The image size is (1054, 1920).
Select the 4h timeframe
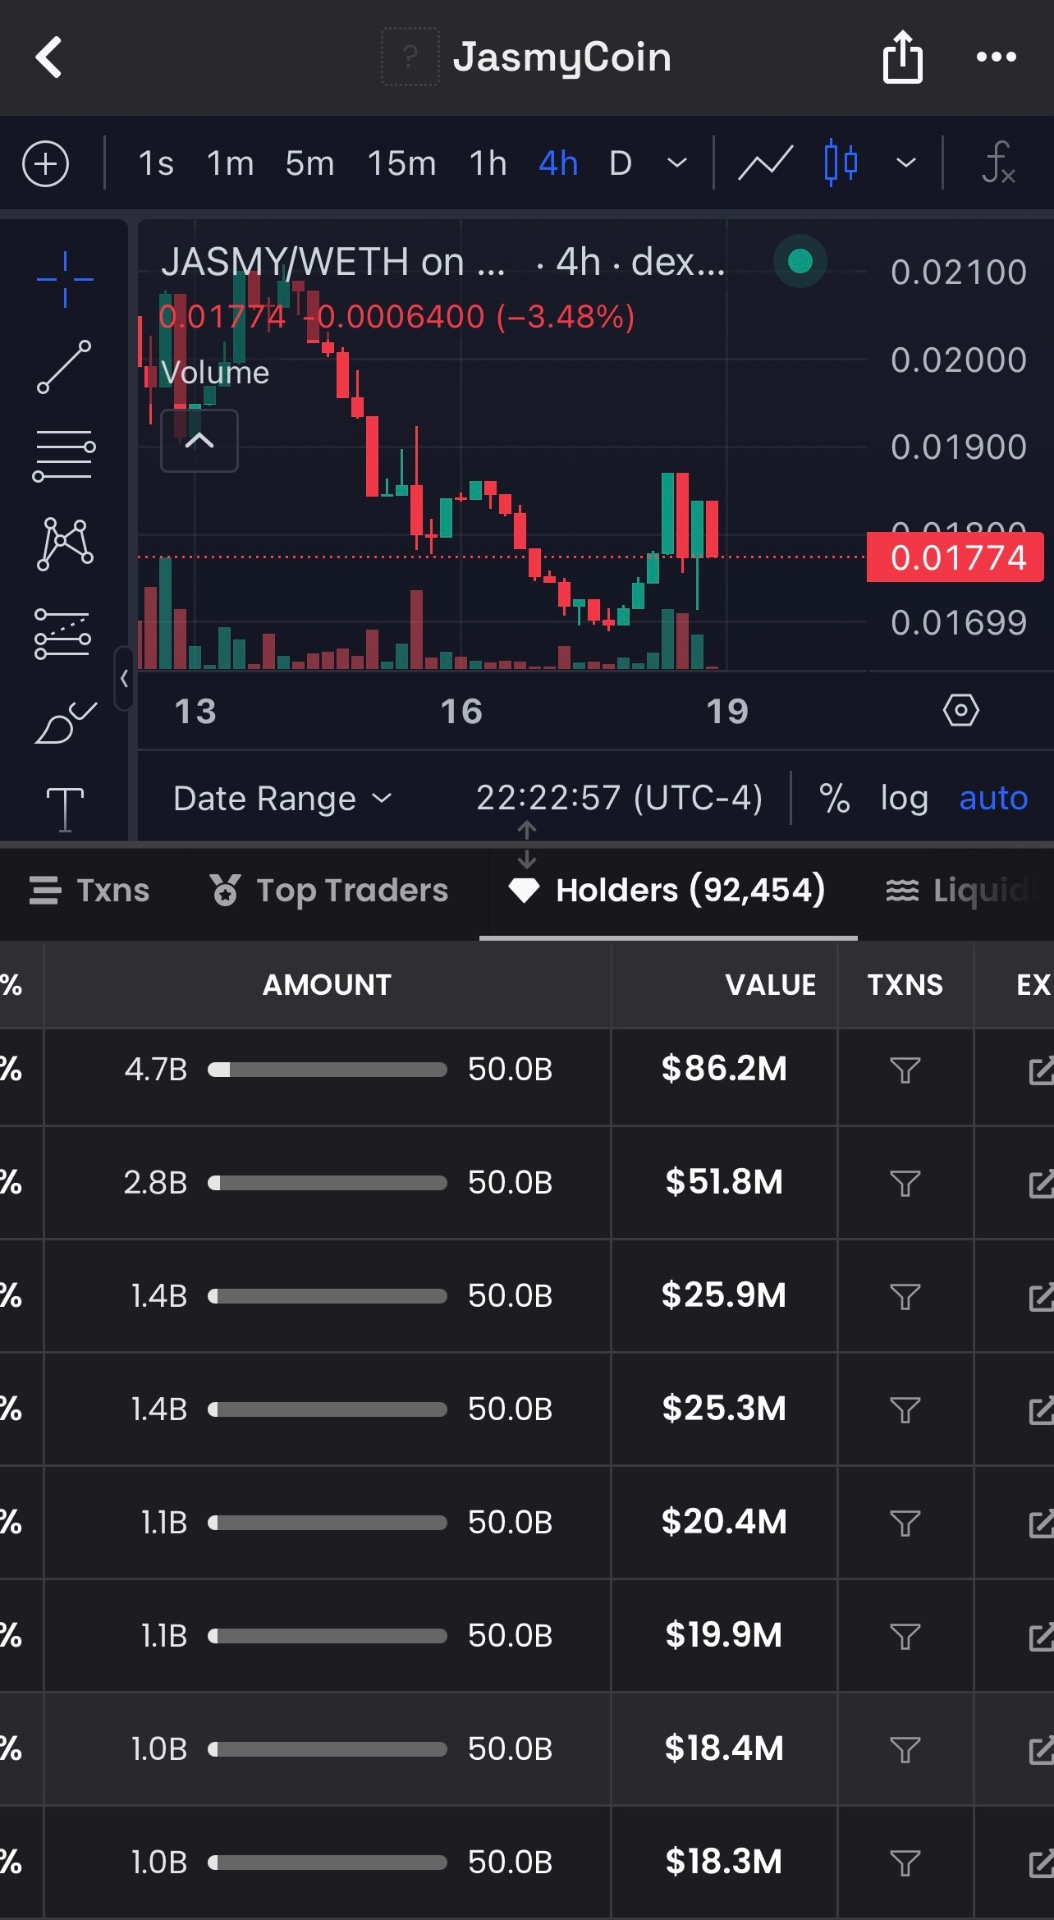pyautogui.click(x=558, y=163)
